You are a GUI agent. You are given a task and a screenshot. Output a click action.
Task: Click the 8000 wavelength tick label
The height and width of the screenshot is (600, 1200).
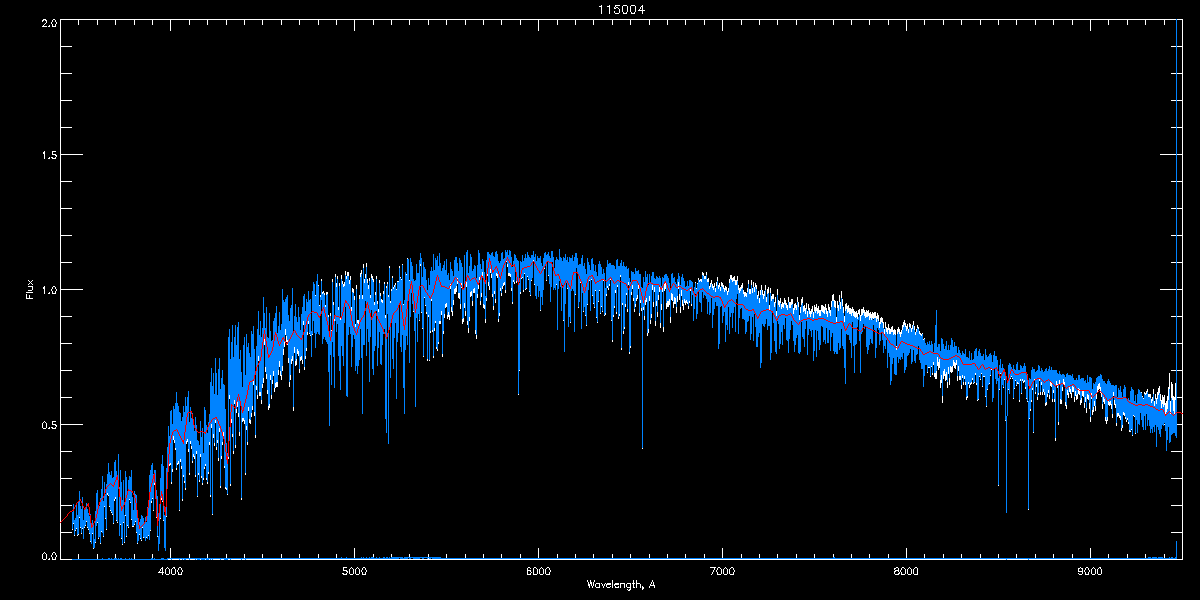point(906,571)
